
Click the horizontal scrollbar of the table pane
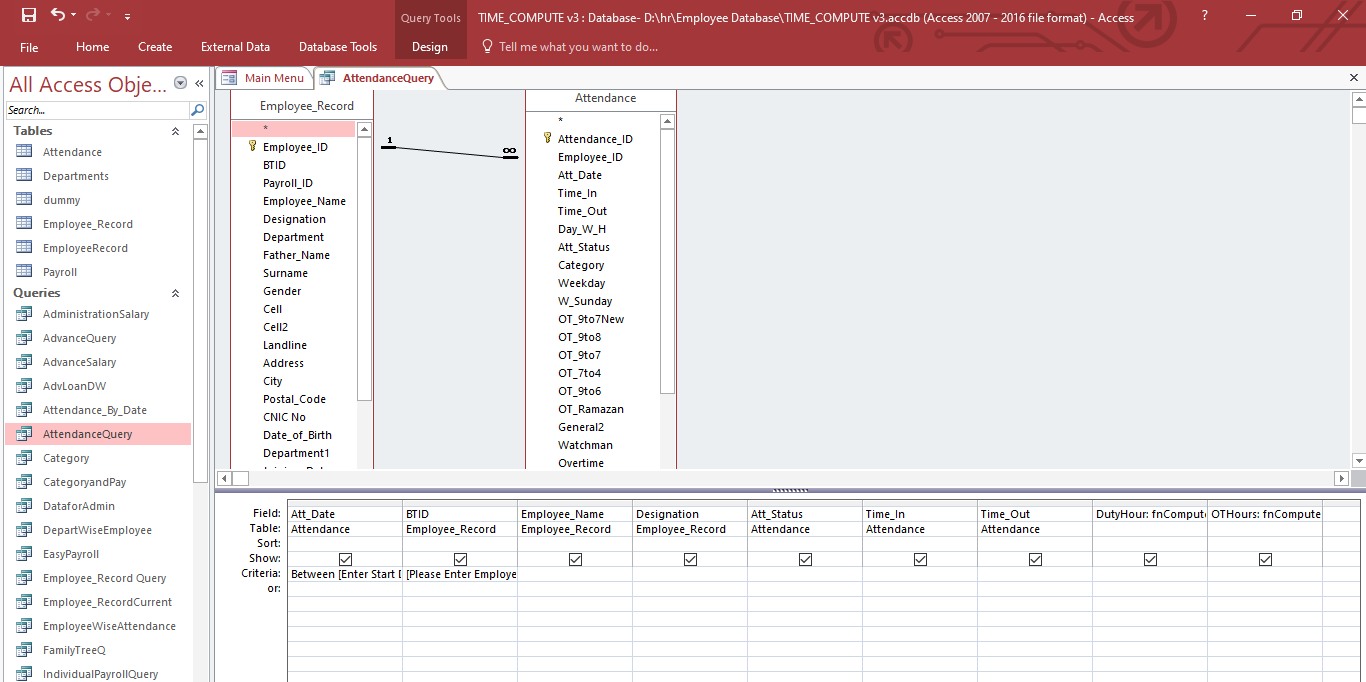tap(780, 479)
